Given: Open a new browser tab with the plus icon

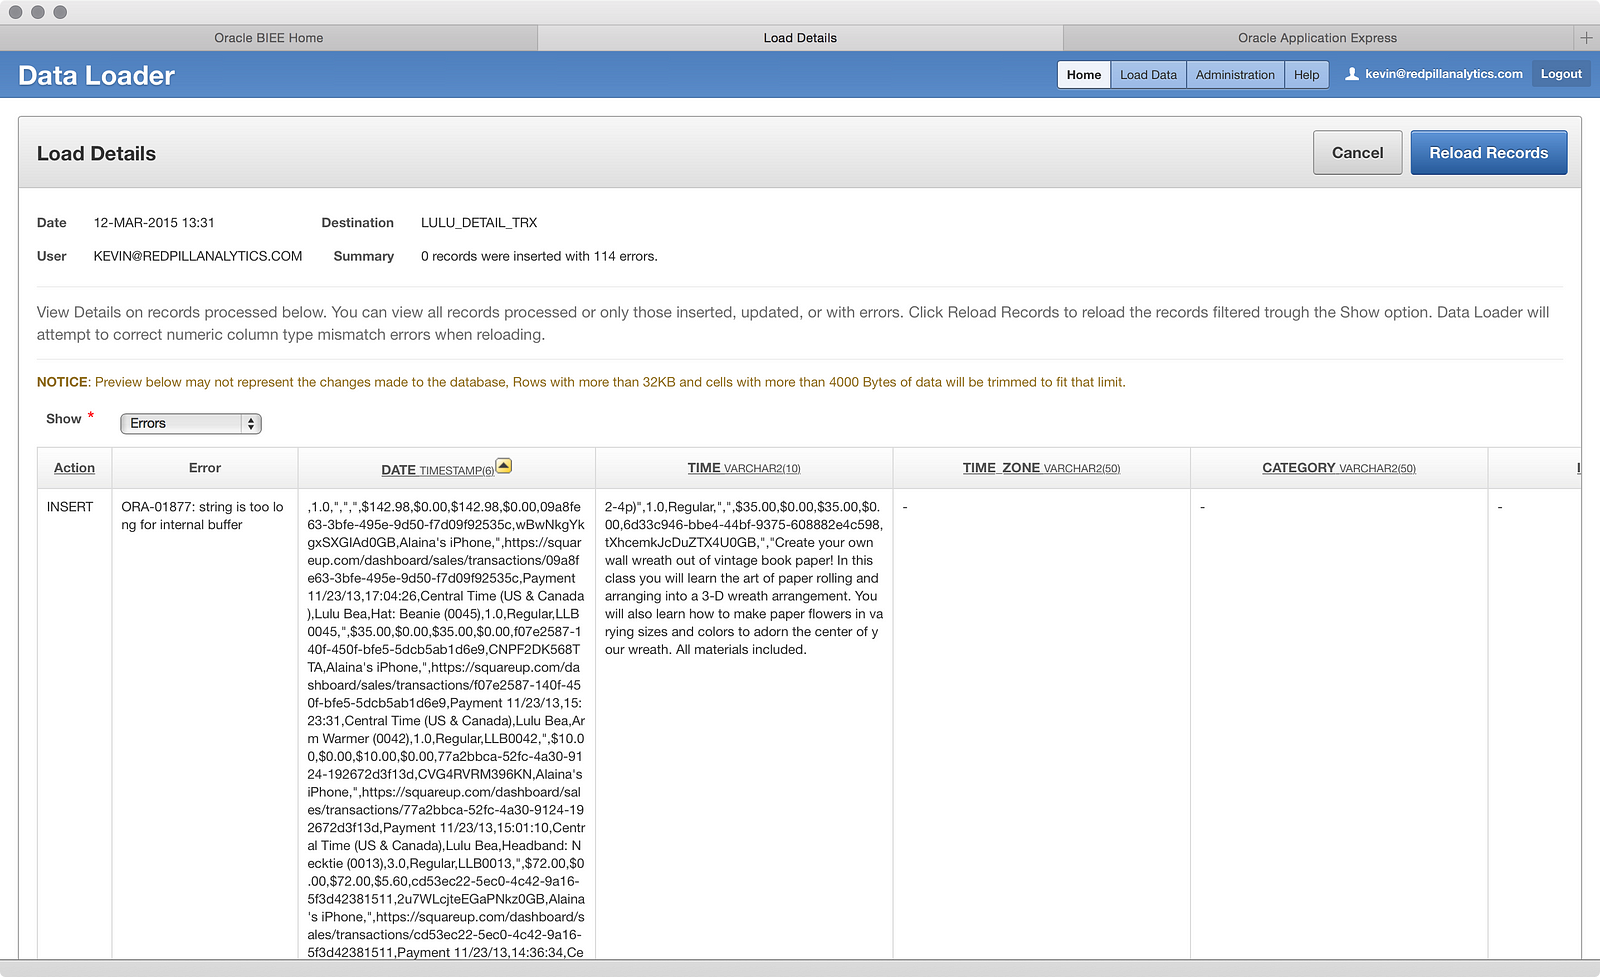Looking at the screenshot, I should pyautogui.click(x=1586, y=38).
